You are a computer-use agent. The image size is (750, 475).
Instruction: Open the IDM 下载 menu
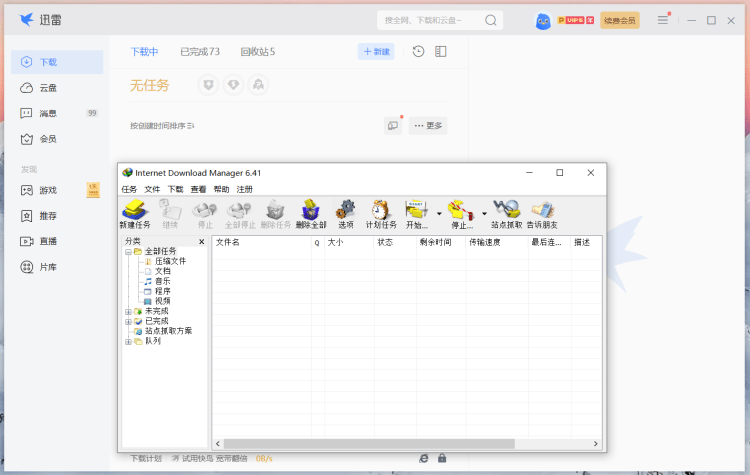click(175, 189)
